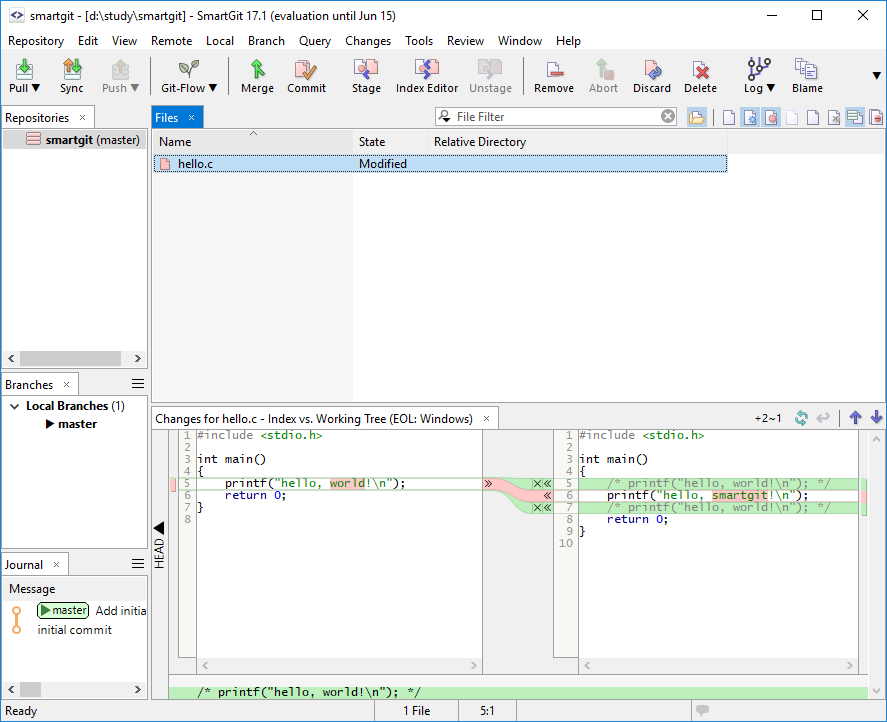Click inside the File Filter field

click(x=557, y=117)
